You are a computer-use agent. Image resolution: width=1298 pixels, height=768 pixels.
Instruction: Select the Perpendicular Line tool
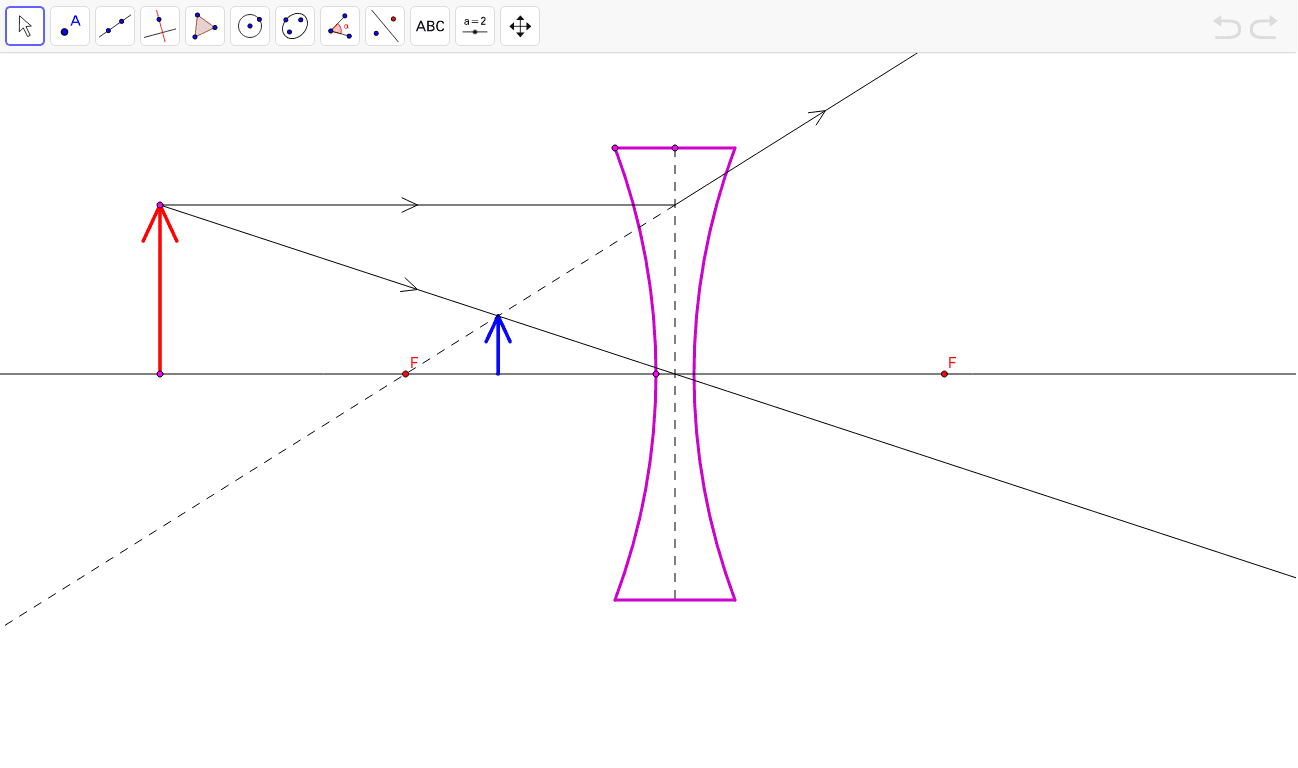pyautogui.click(x=160, y=26)
